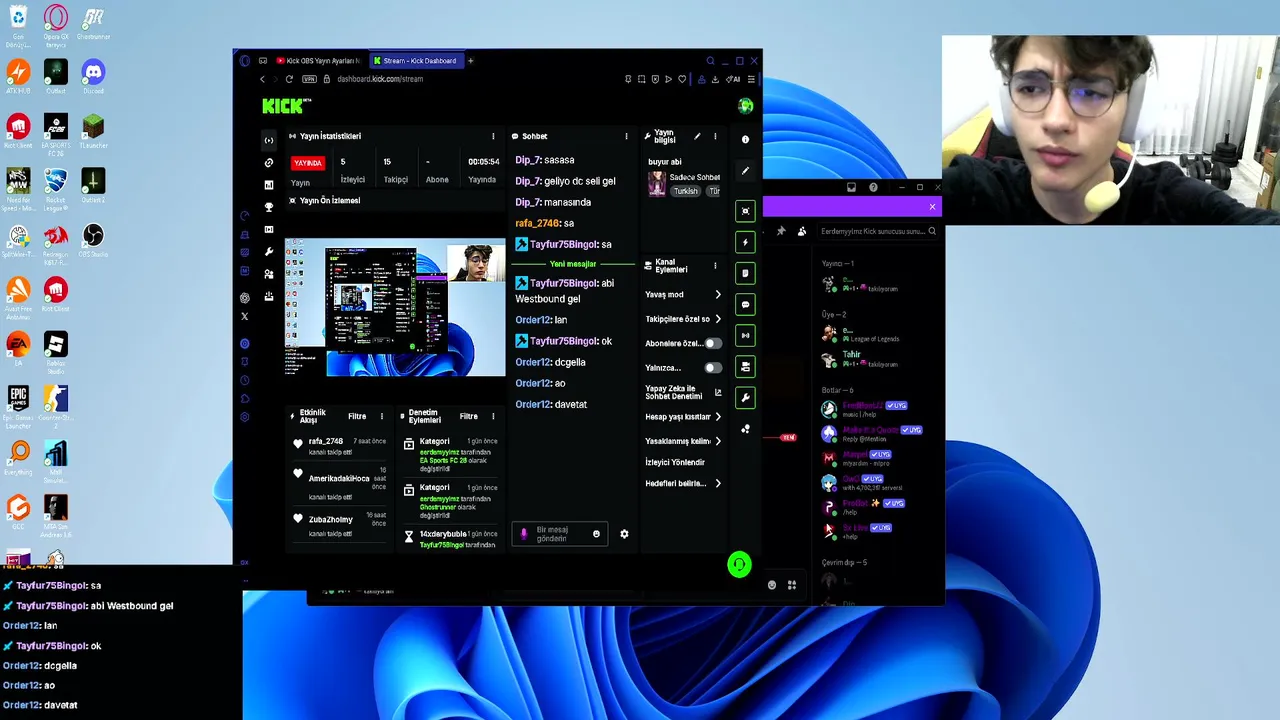Click rafa_2748 in activity feed
Image resolution: width=1280 pixels, height=720 pixels.
click(x=326, y=441)
